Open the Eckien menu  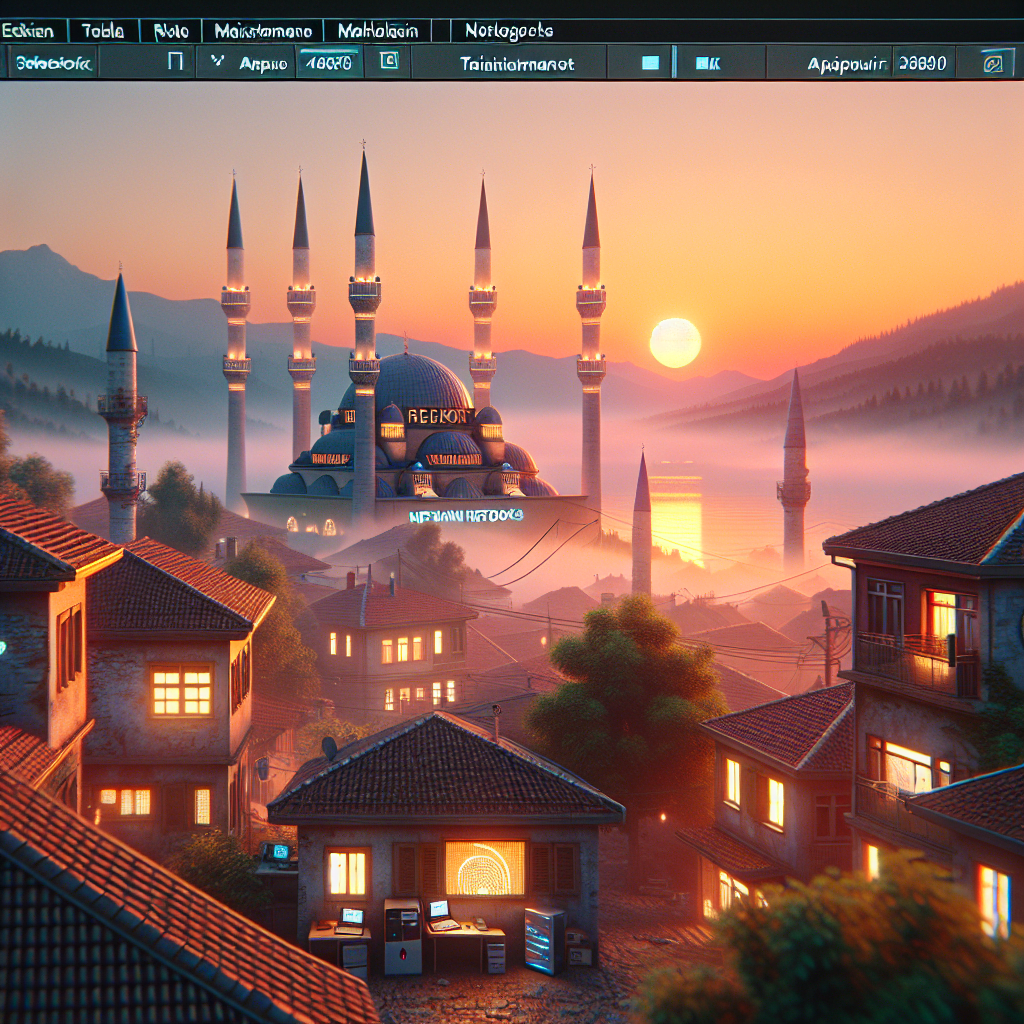26,31
